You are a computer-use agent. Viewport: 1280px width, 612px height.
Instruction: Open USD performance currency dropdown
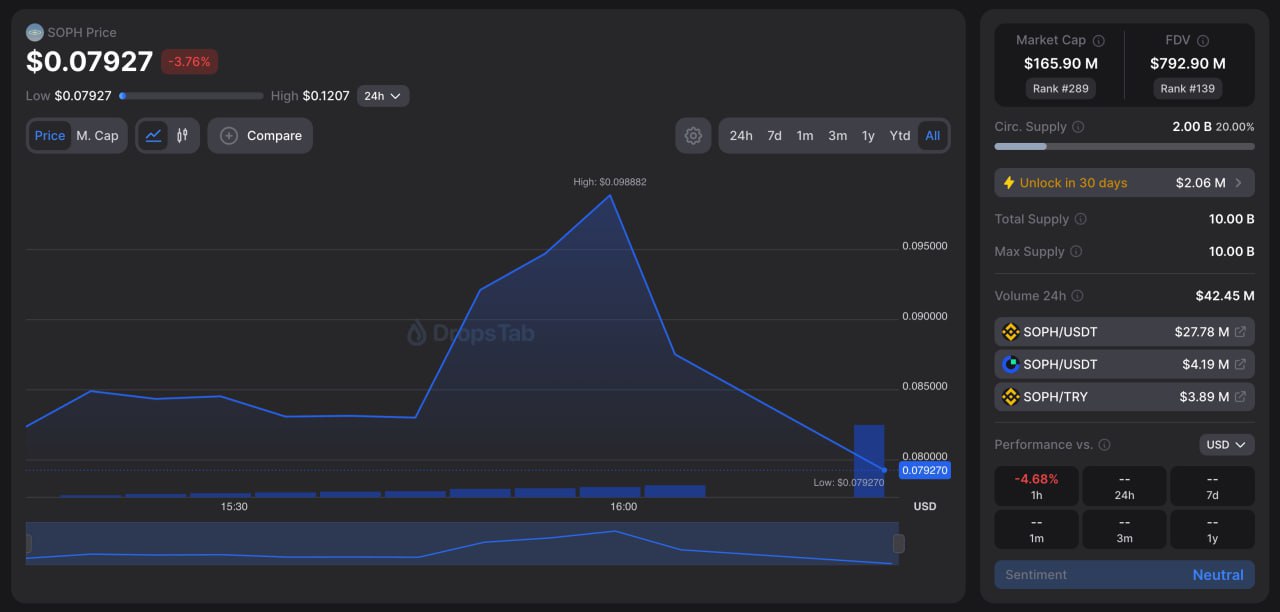pyautogui.click(x=1226, y=444)
